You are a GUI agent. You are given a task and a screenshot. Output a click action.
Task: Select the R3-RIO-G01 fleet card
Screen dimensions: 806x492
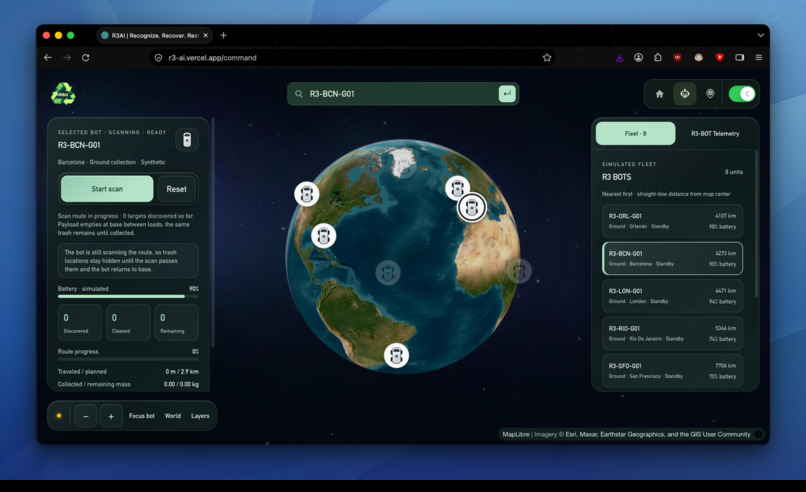point(672,334)
